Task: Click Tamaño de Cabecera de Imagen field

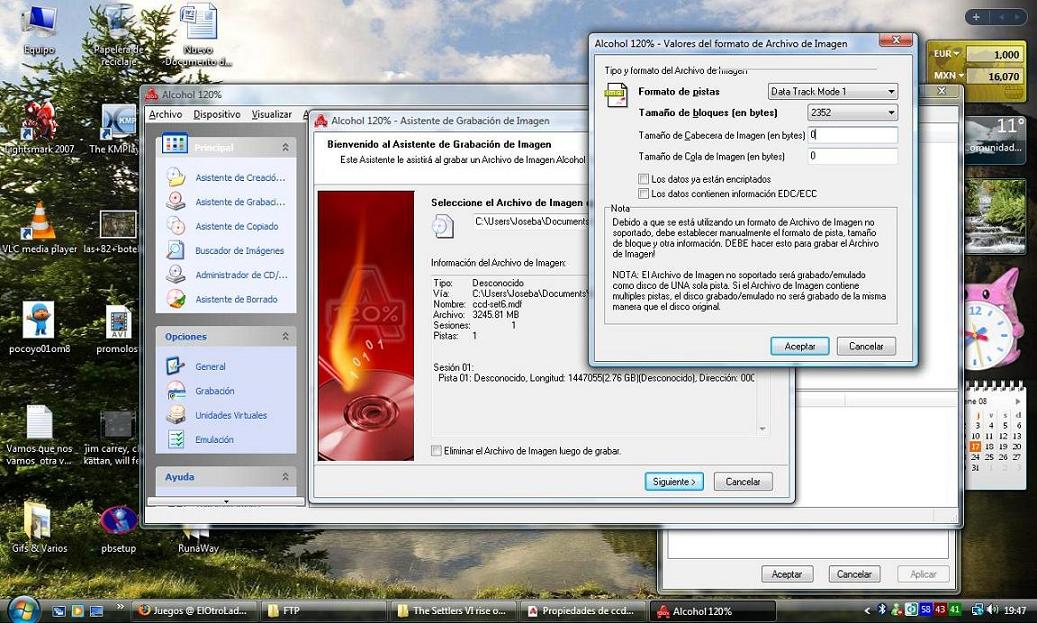Action: coord(852,135)
